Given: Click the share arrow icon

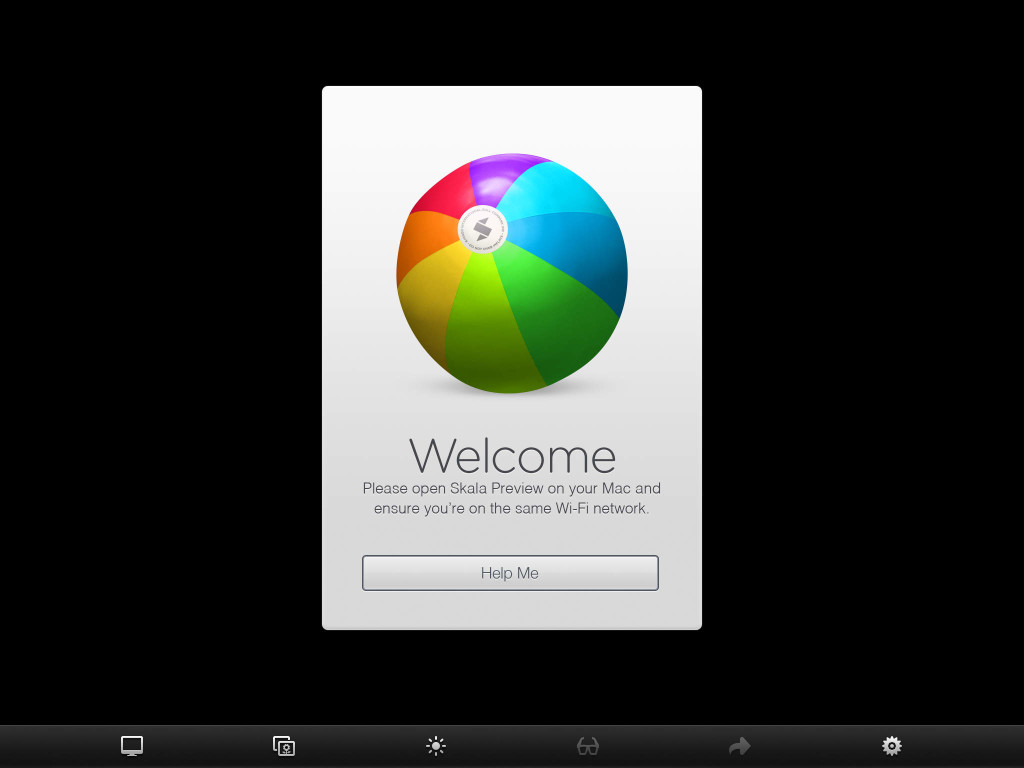Looking at the screenshot, I should click(x=740, y=746).
